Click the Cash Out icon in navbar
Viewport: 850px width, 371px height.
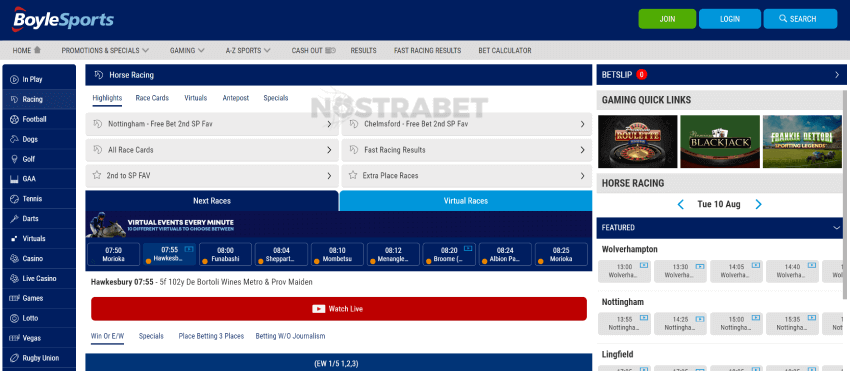coord(331,50)
